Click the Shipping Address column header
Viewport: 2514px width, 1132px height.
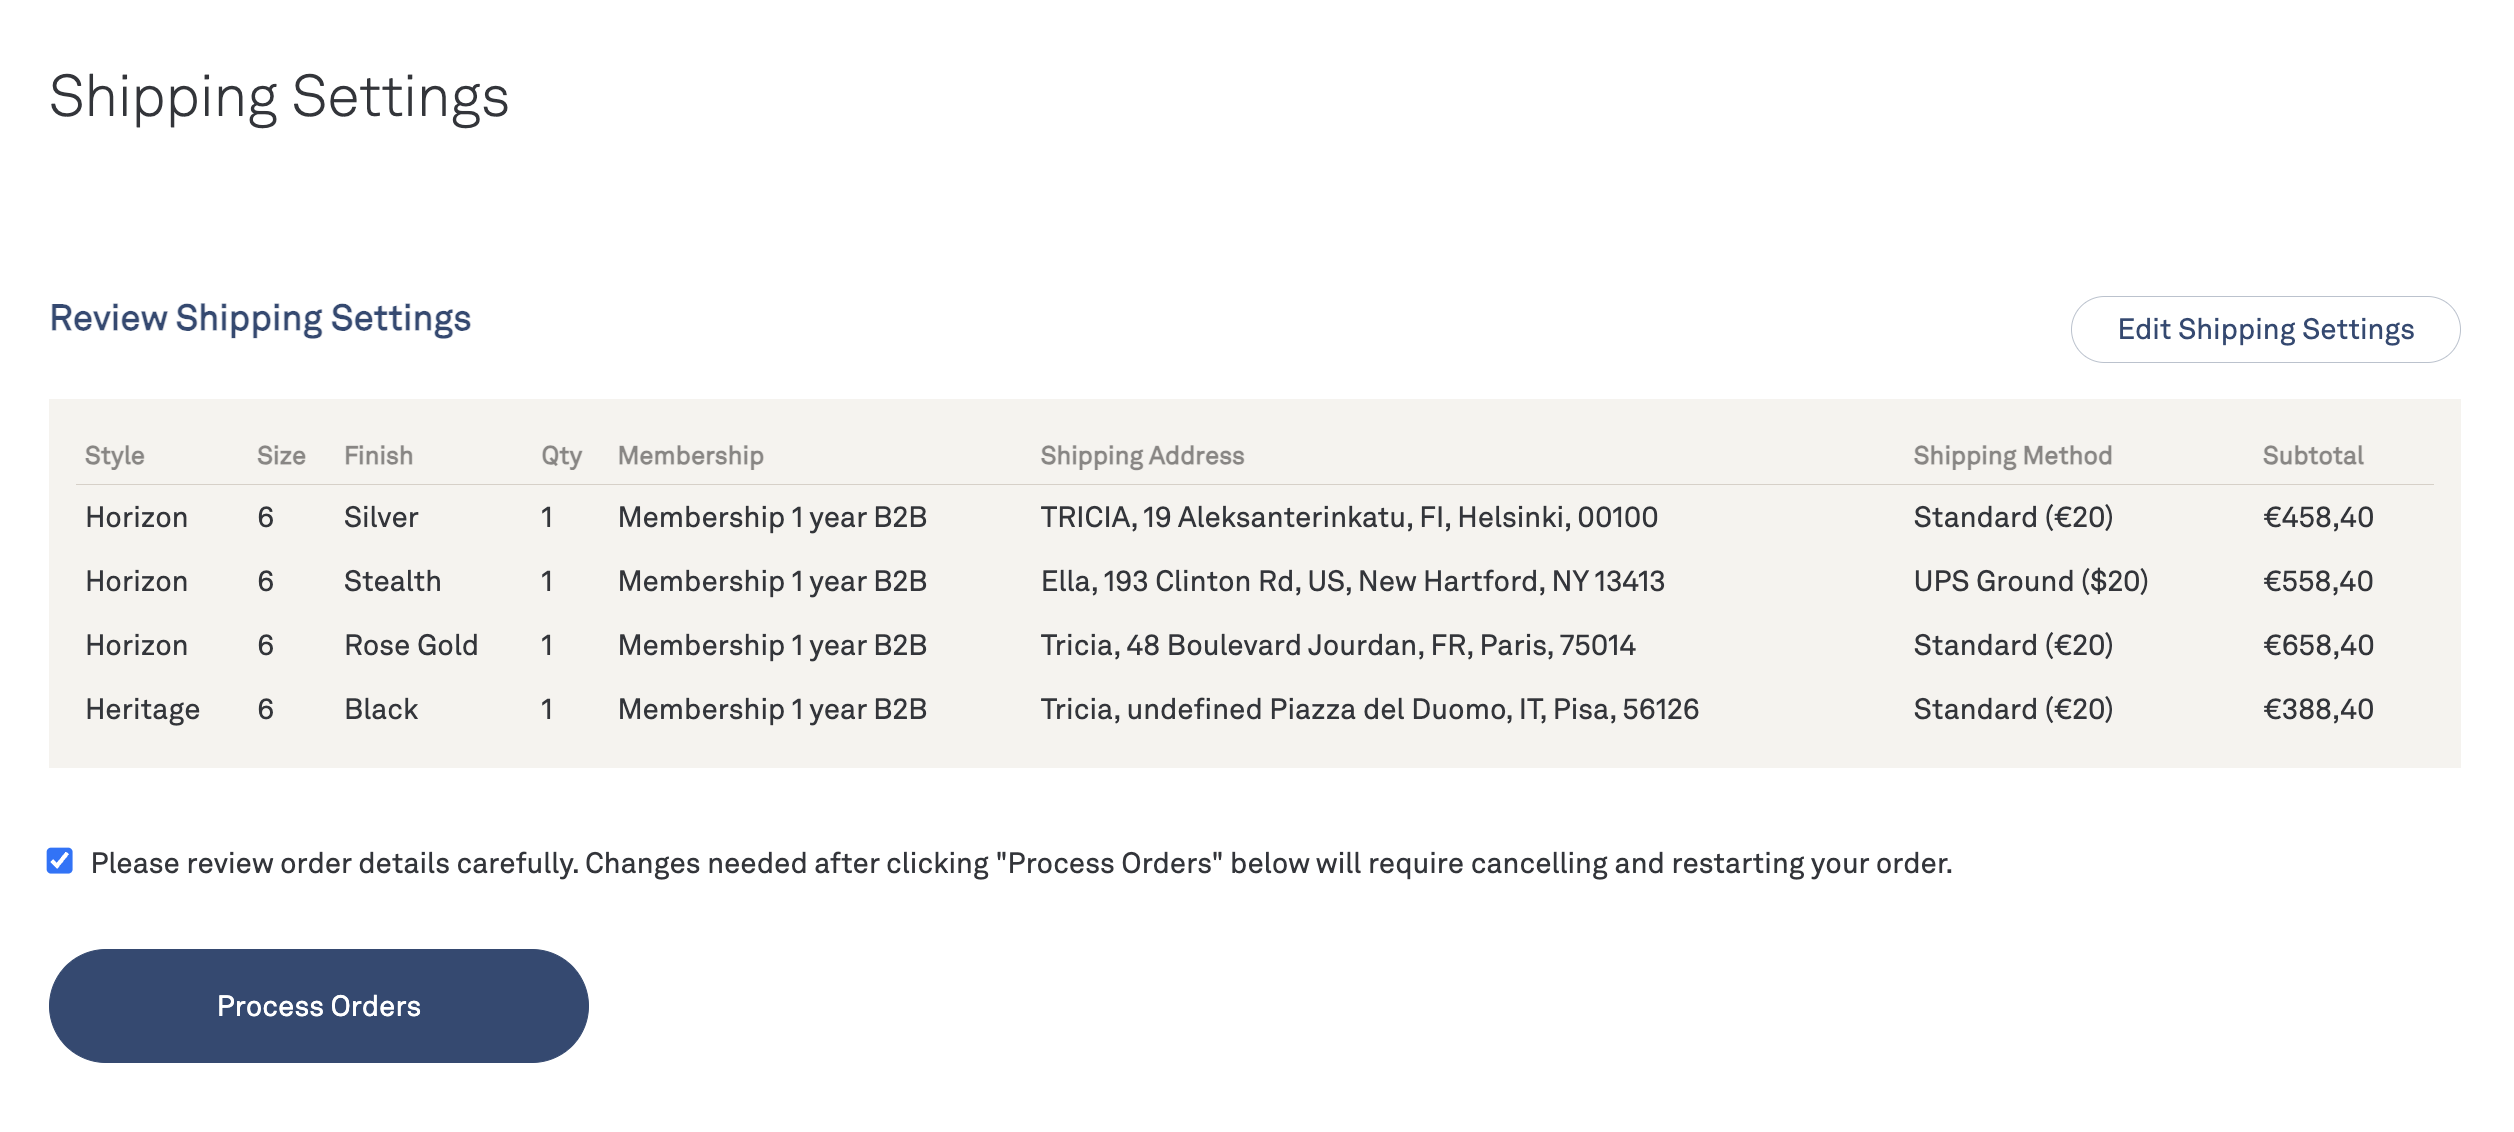(1142, 455)
